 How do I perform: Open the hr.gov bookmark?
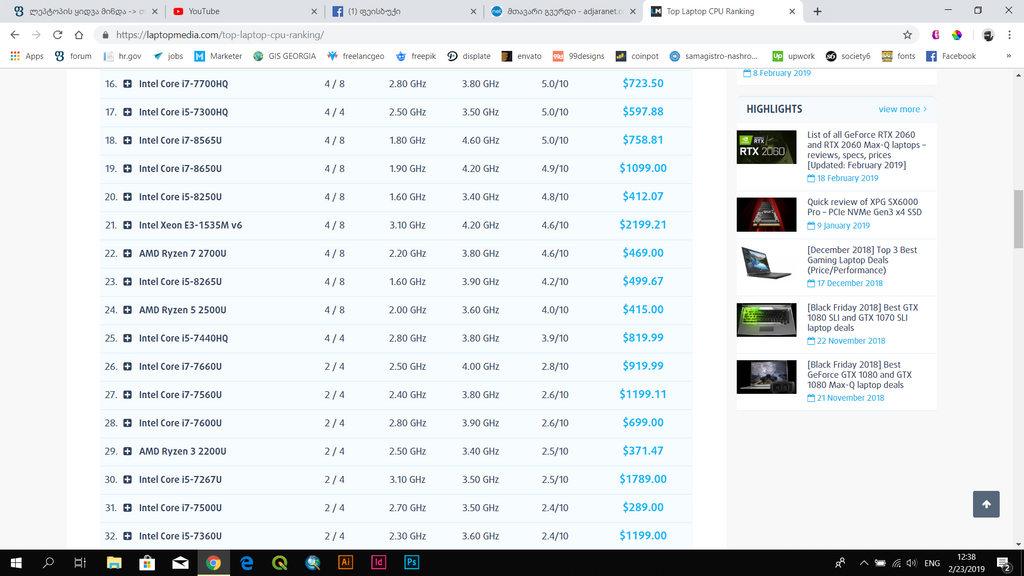(x=123, y=56)
